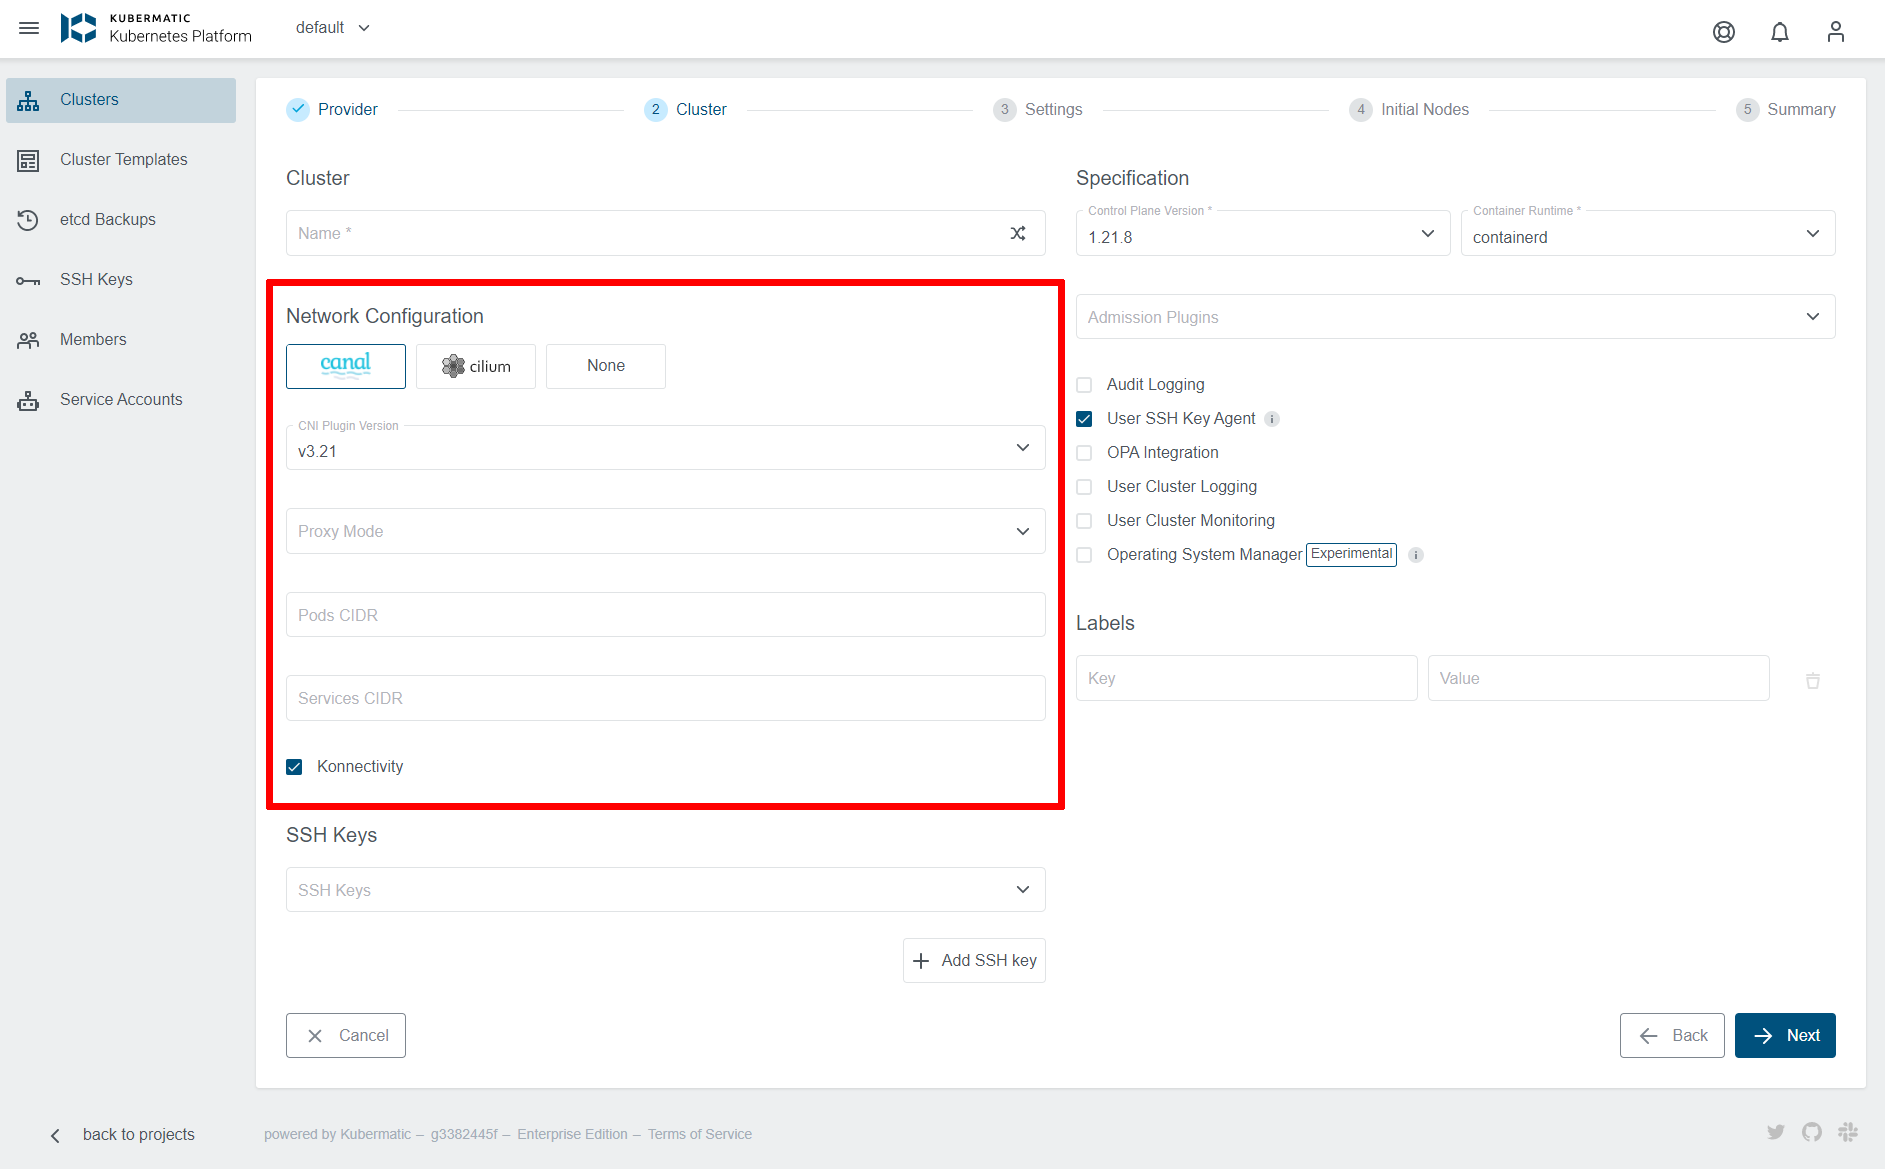Image resolution: width=1885 pixels, height=1169 pixels.
Task: Select the Clusters sidebar icon
Action: pyautogui.click(x=28, y=99)
